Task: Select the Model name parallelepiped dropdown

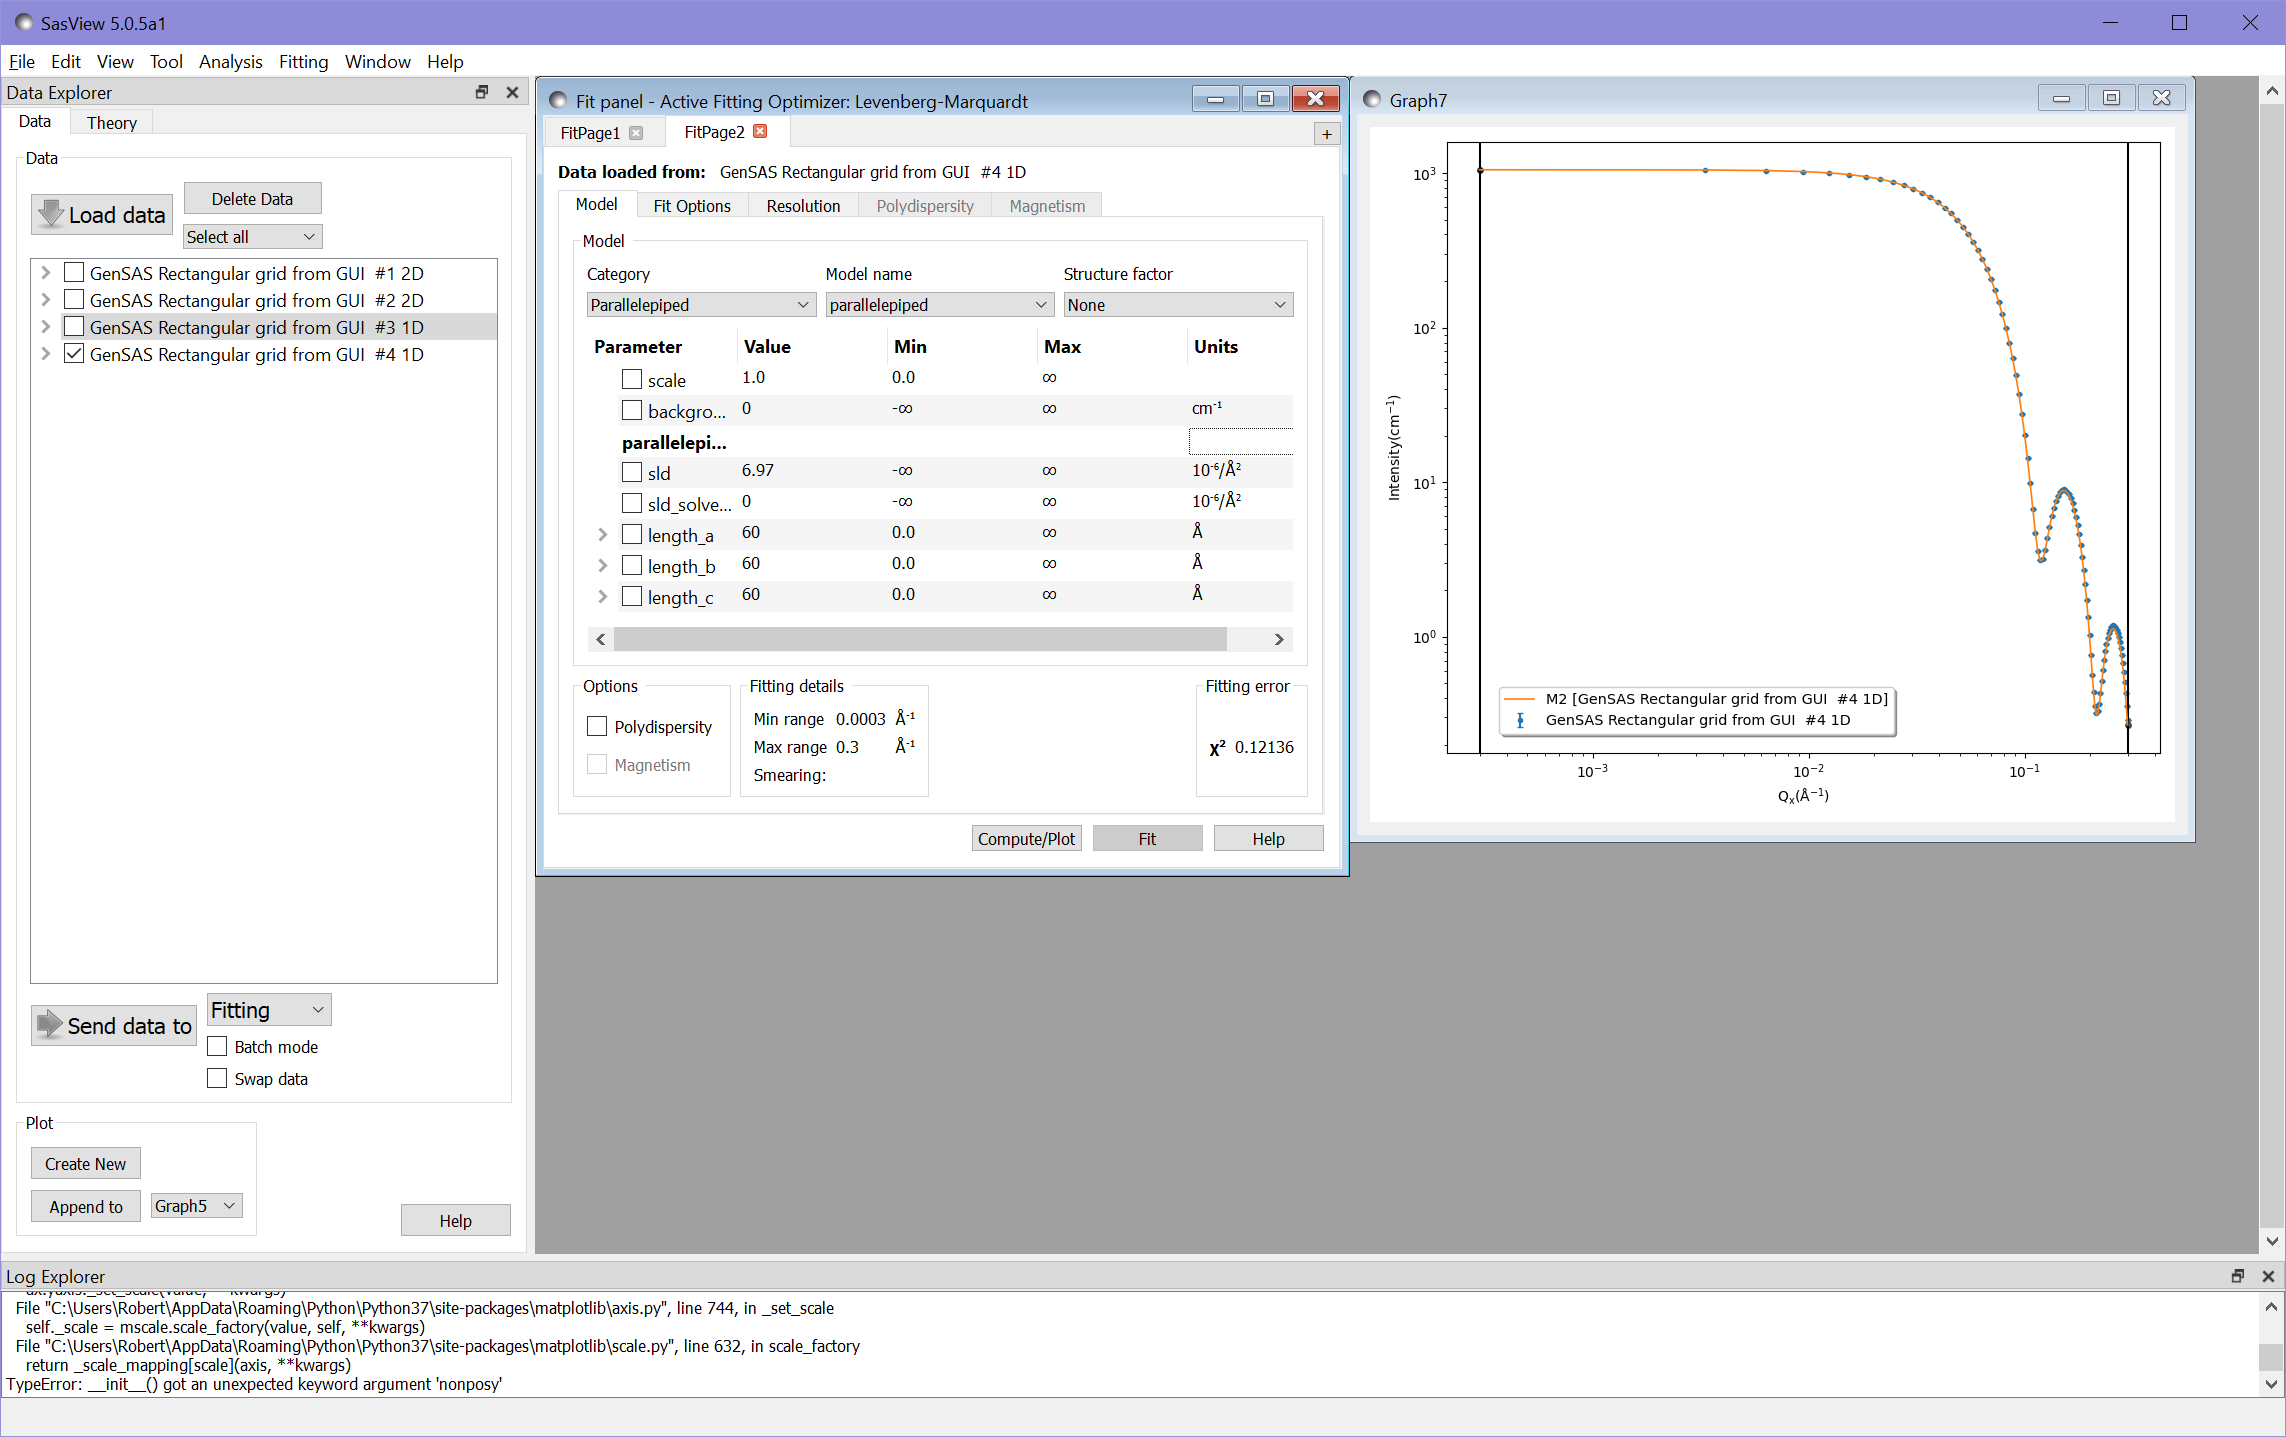Action: click(937, 305)
